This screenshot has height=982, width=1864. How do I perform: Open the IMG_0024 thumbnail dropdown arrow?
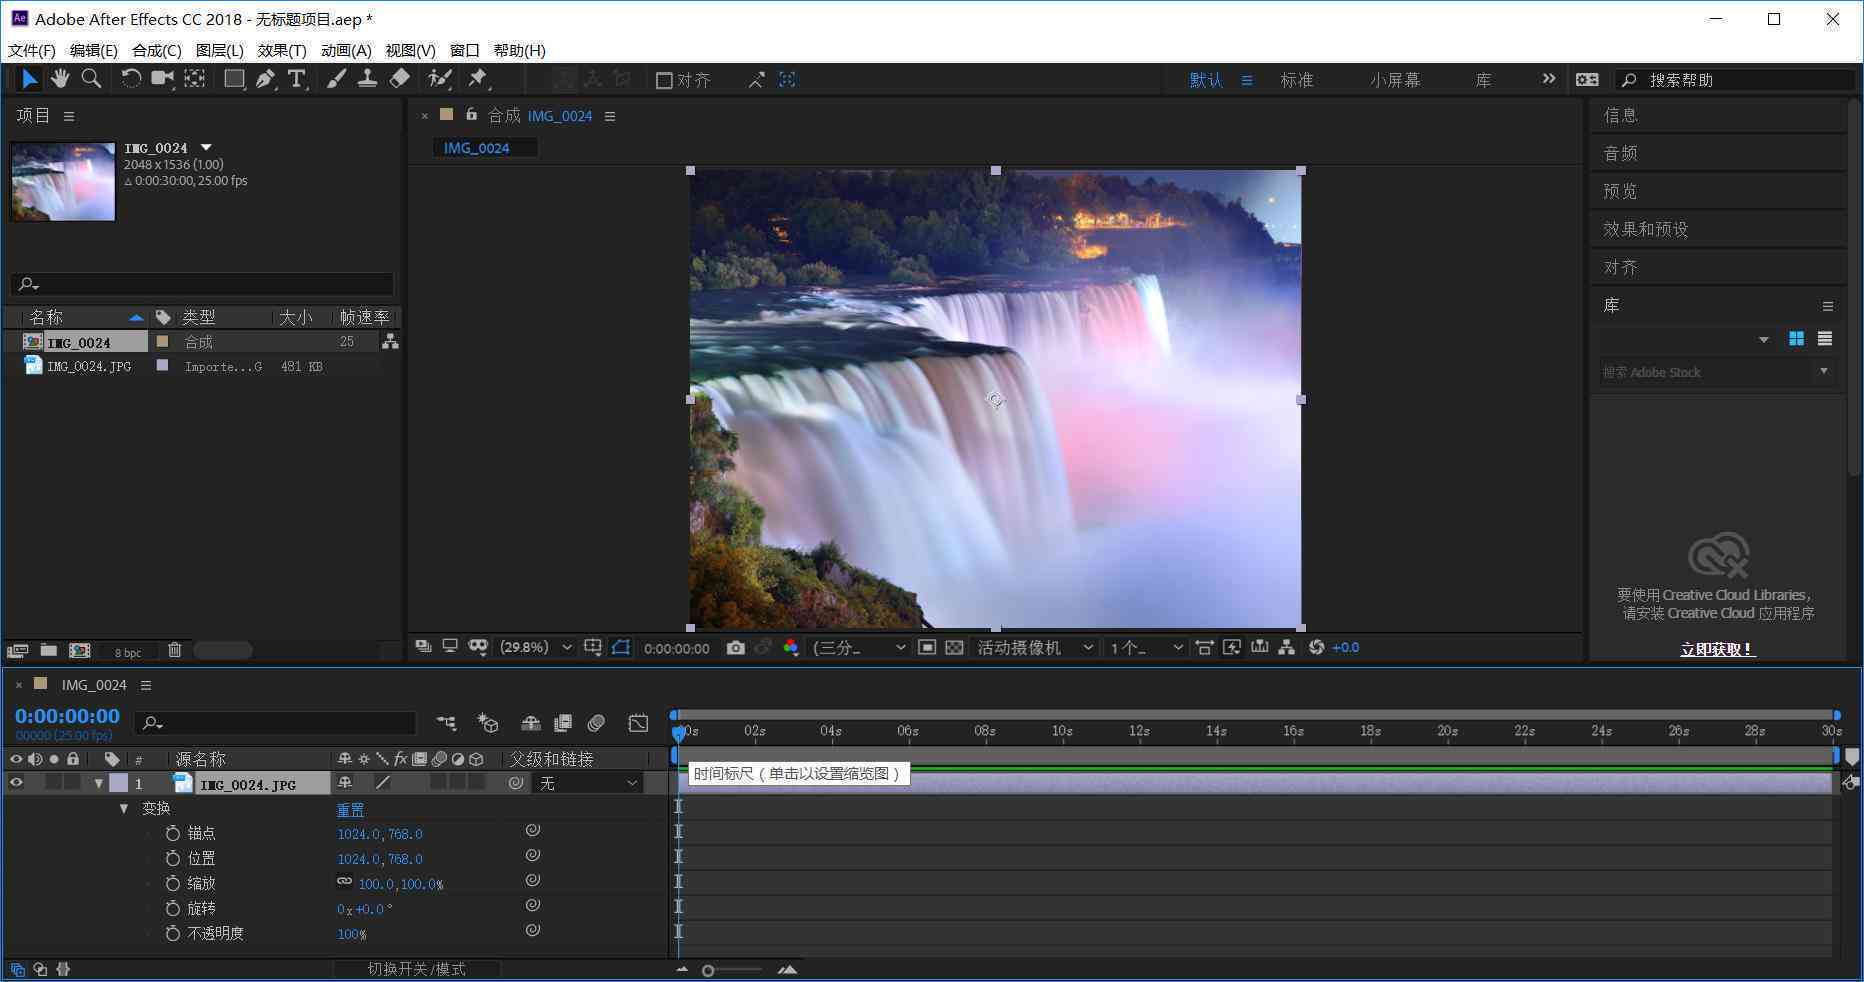coord(206,147)
